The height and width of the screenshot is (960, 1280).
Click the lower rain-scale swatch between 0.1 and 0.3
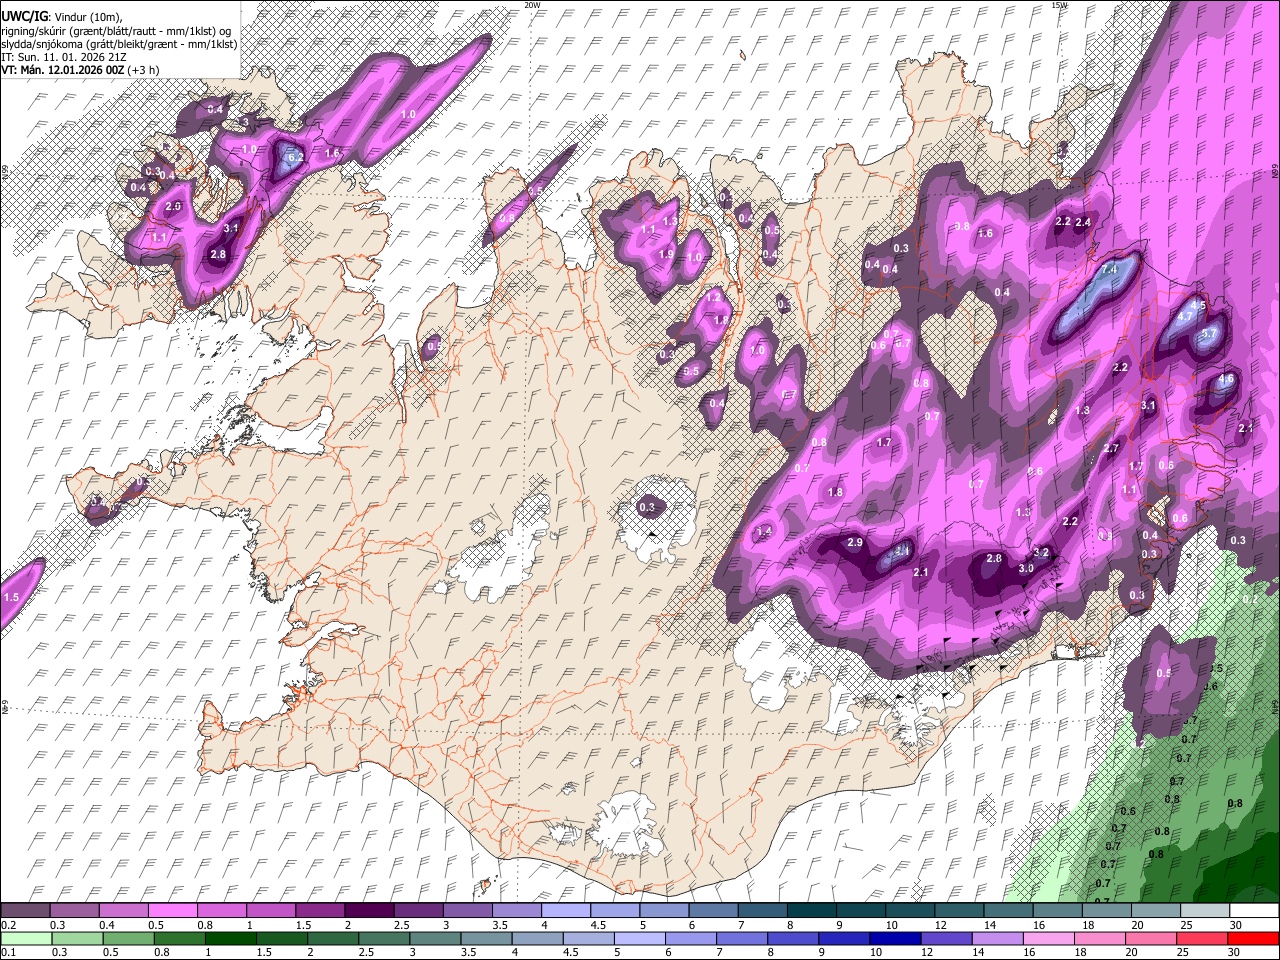[x=25, y=938]
